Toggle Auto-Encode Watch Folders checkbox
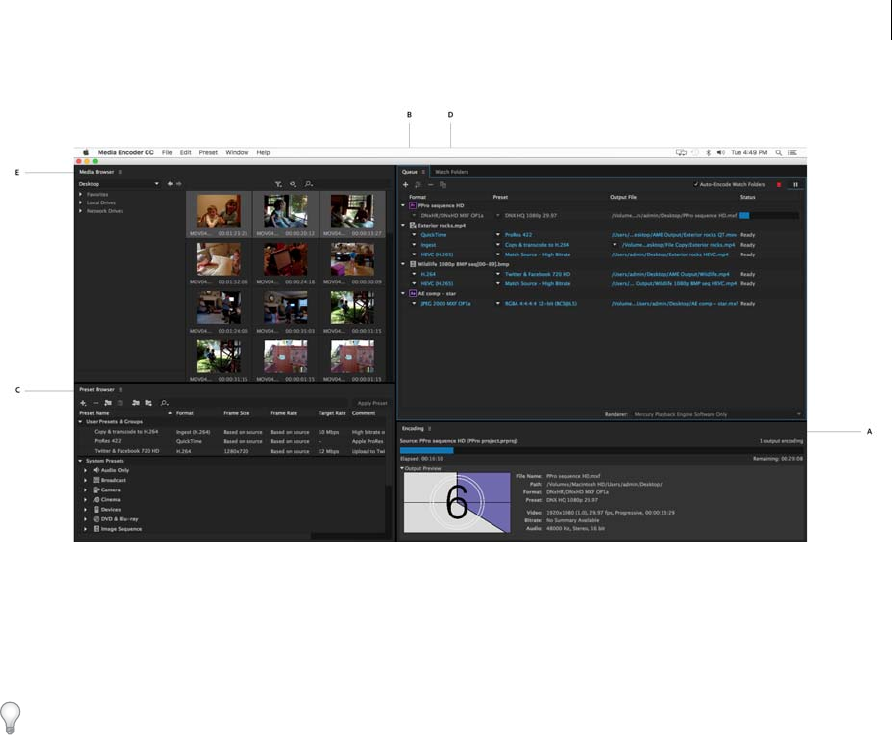 click(x=696, y=184)
